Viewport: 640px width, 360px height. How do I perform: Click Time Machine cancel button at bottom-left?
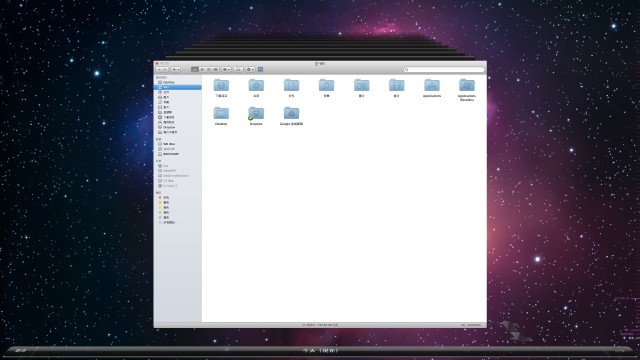[x=21, y=350]
